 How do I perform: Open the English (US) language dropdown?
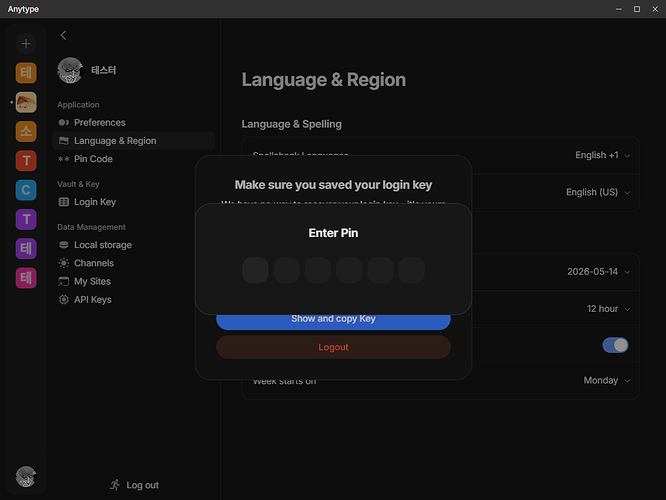[x=598, y=192]
